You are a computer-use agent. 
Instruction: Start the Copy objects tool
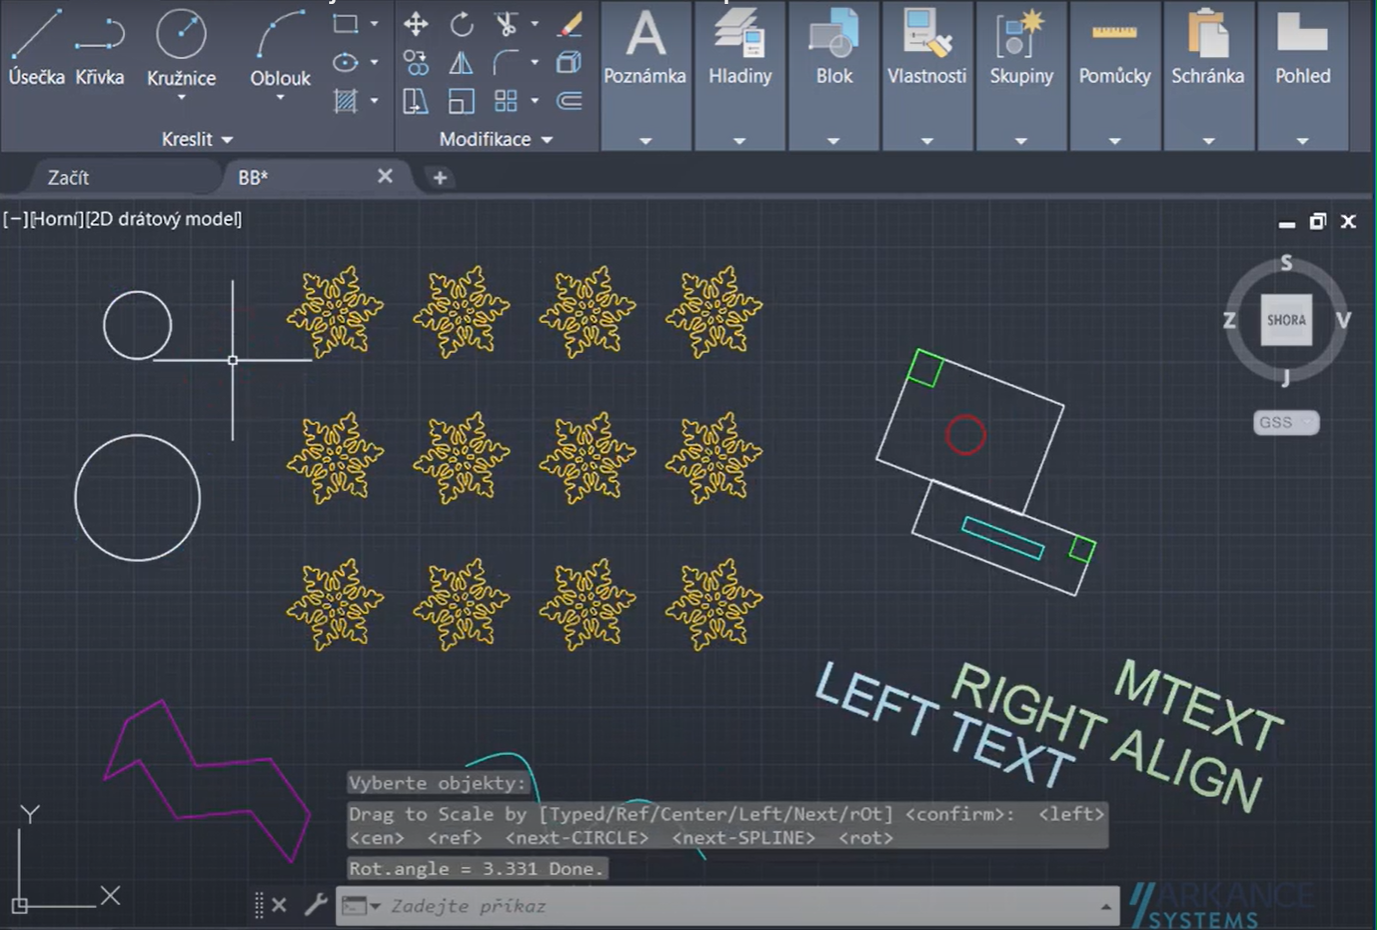[x=416, y=62]
